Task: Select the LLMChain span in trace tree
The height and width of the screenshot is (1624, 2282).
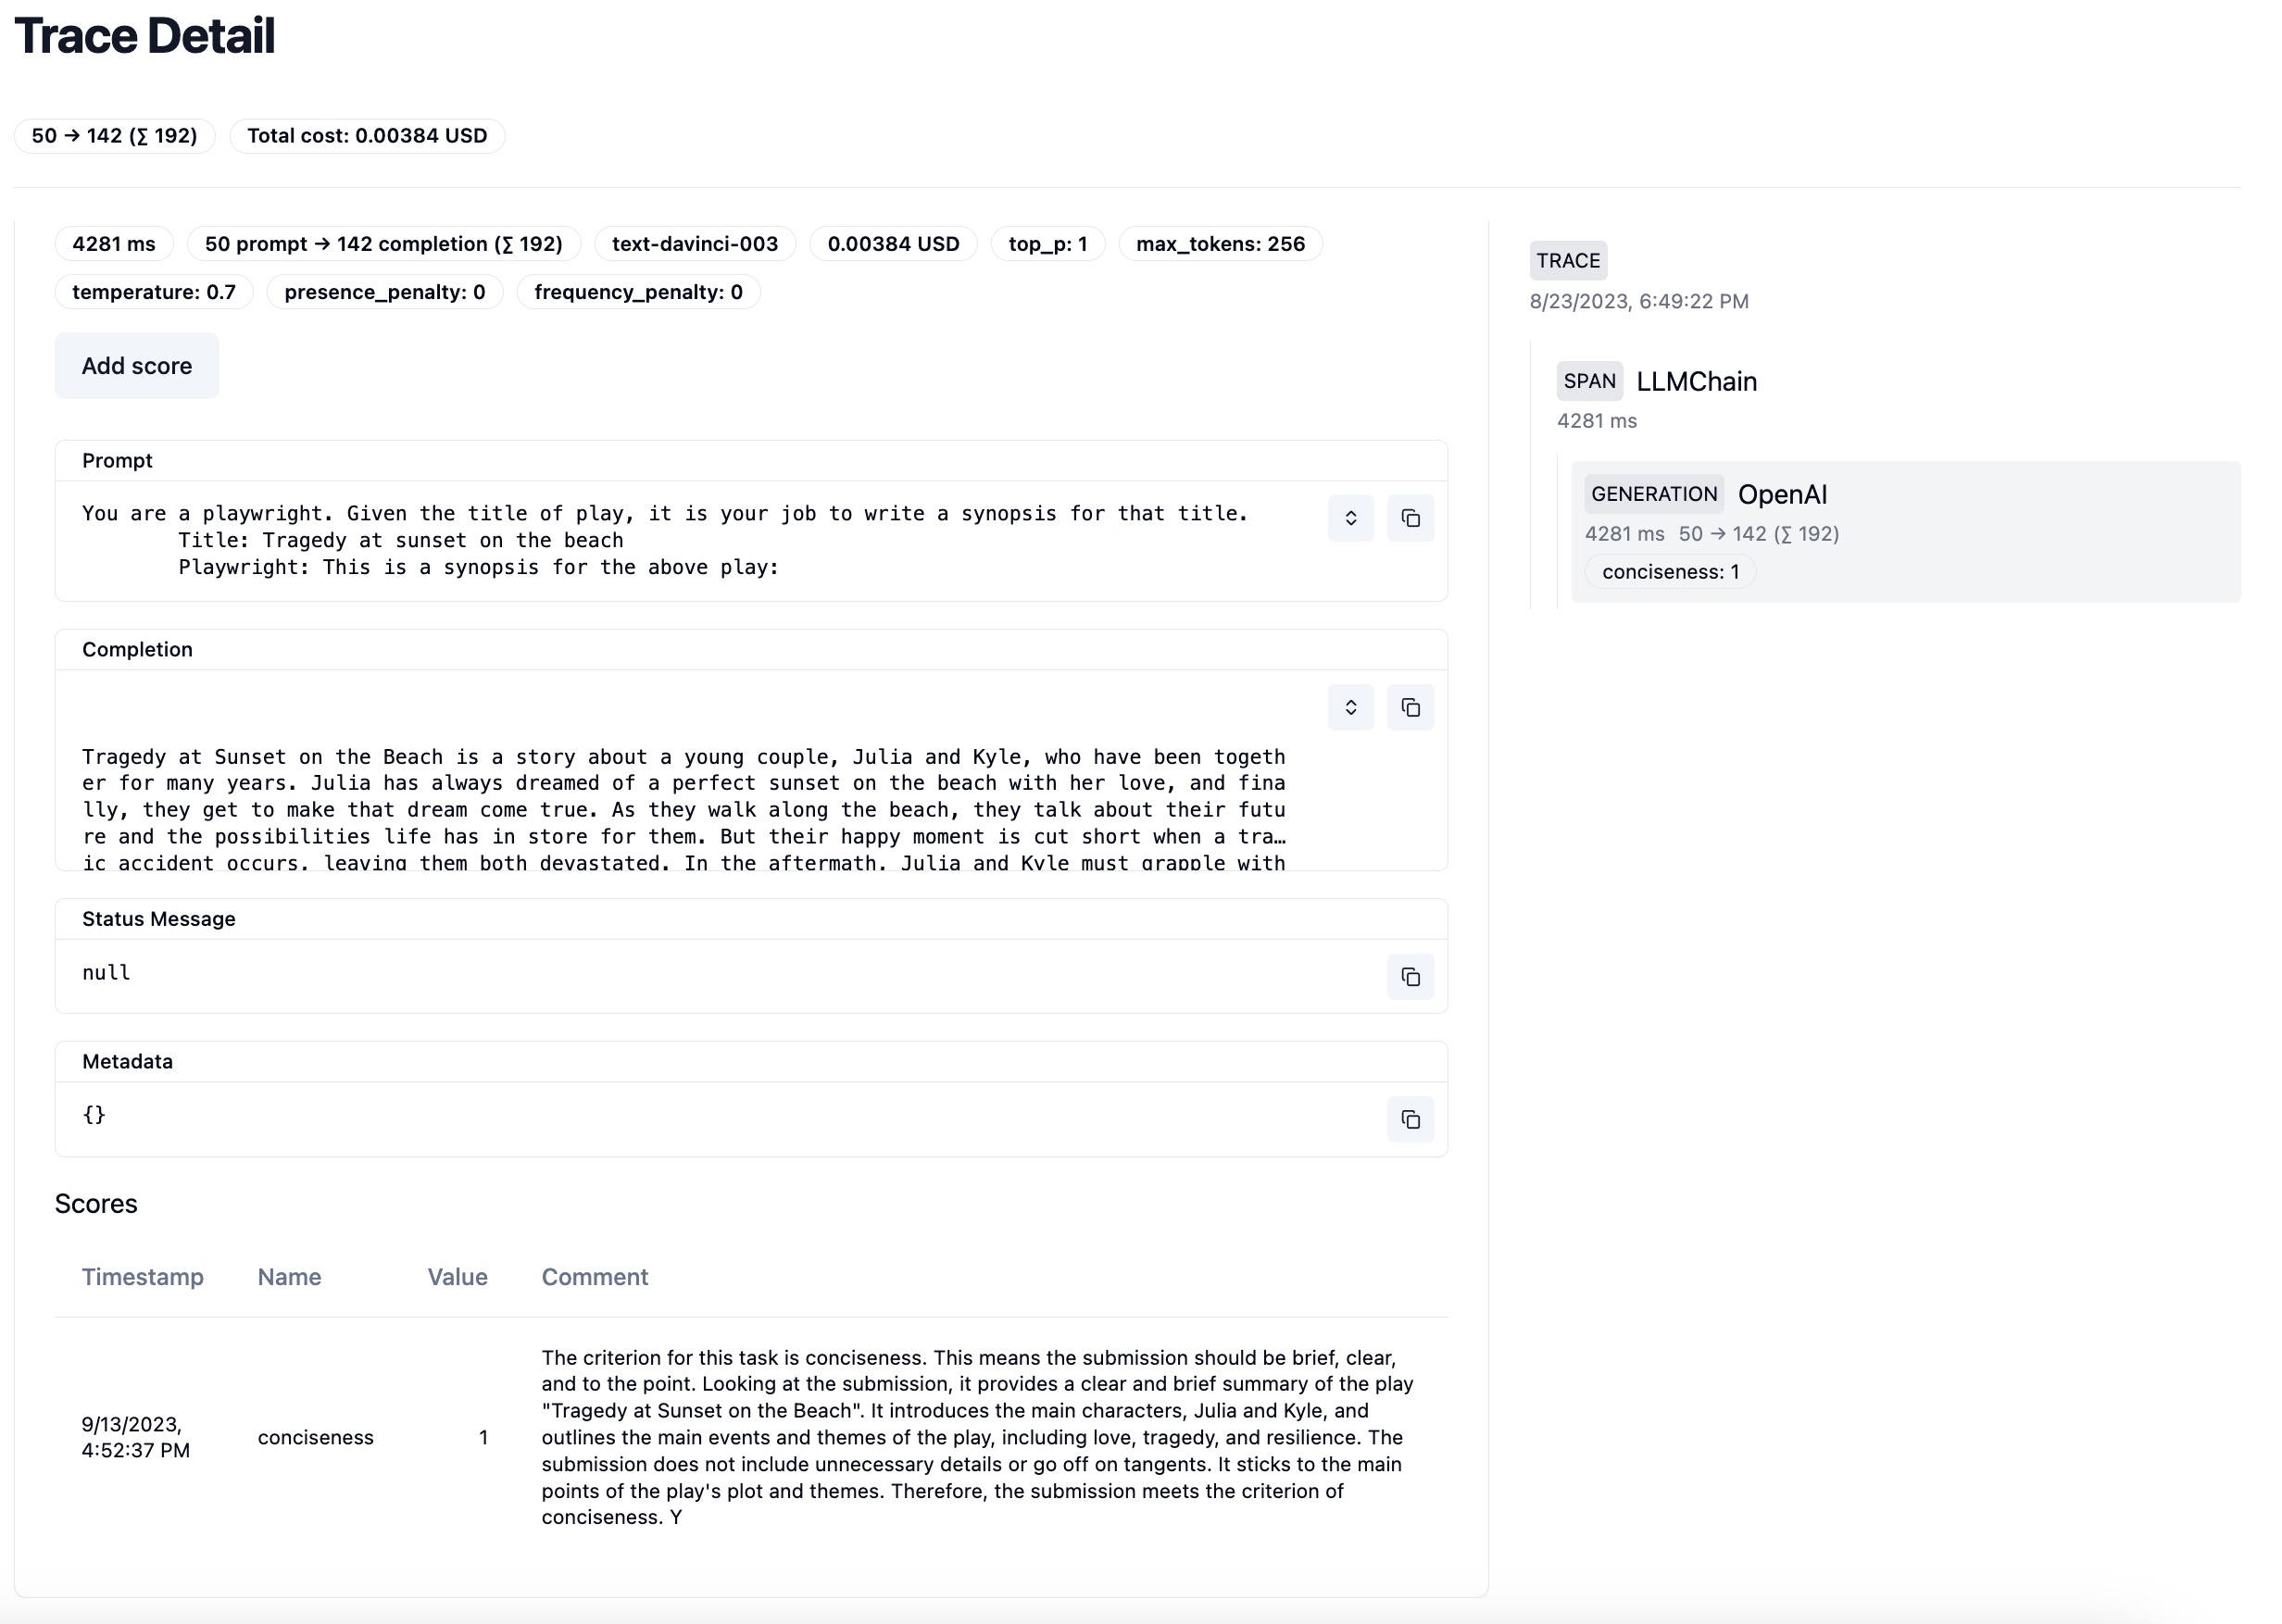Action: point(1695,382)
